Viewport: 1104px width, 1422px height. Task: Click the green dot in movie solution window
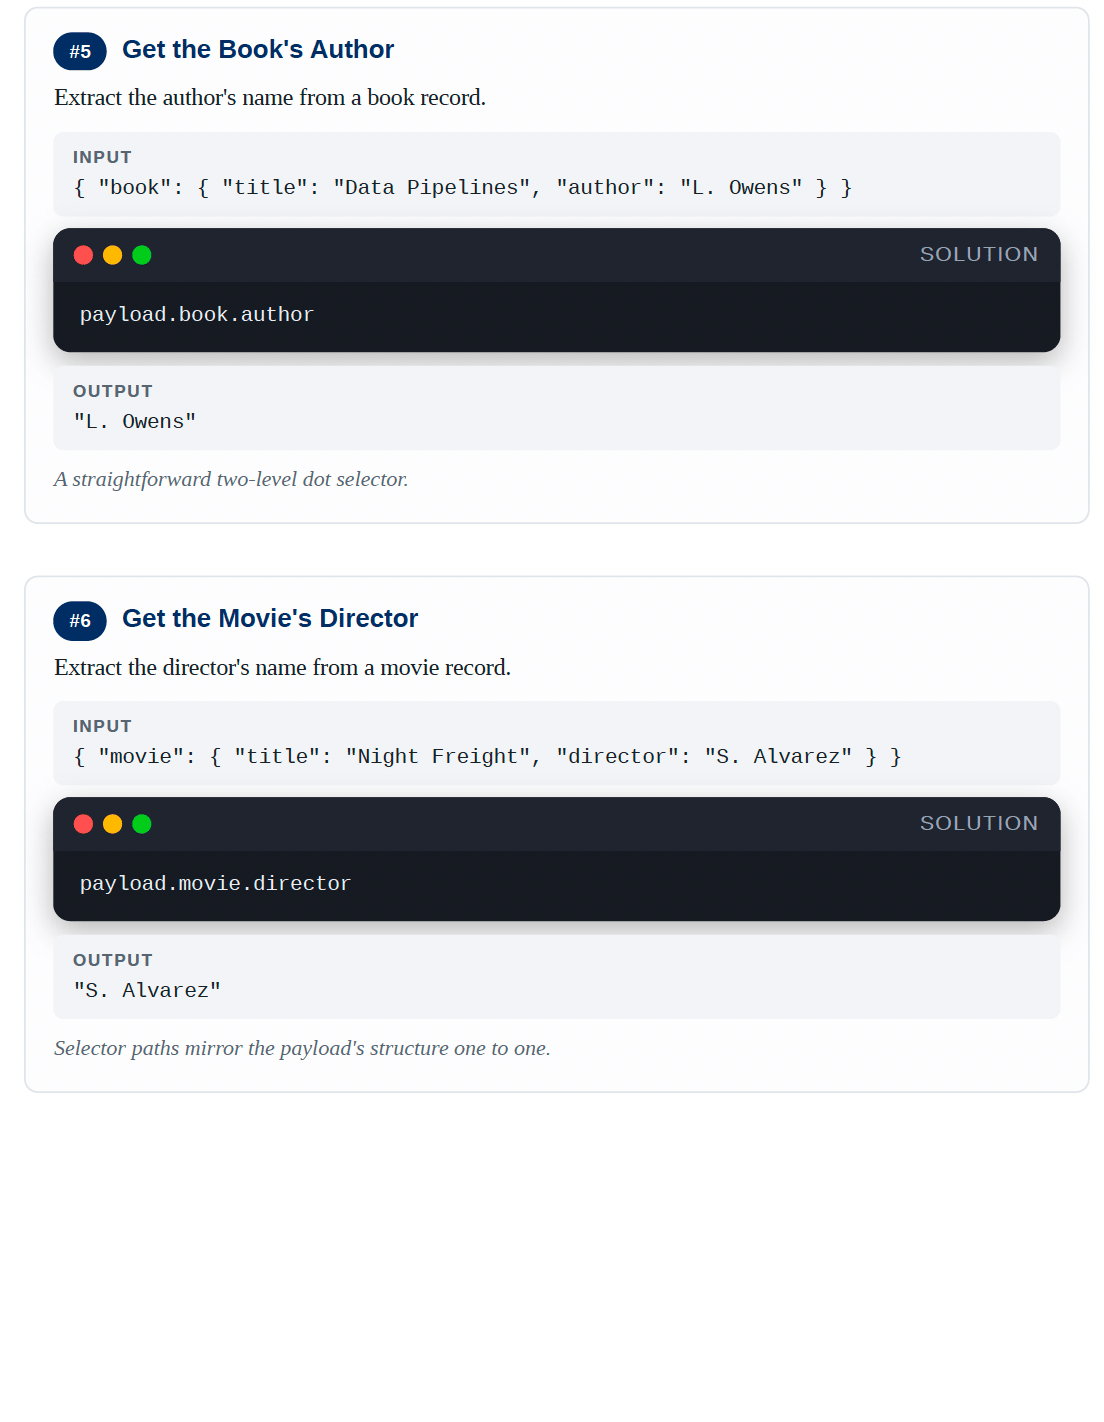(x=142, y=824)
